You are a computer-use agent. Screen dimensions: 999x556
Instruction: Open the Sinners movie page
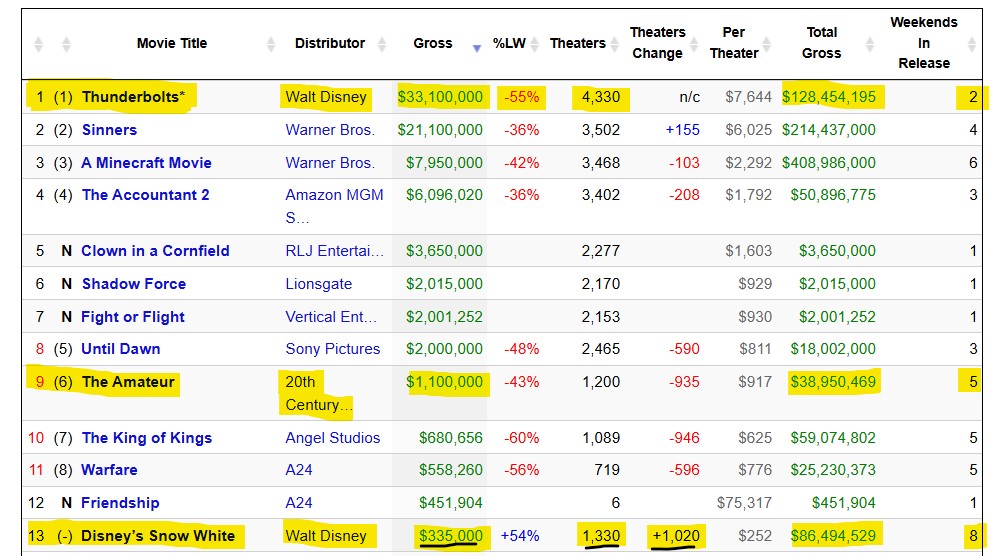click(x=109, y=130)
